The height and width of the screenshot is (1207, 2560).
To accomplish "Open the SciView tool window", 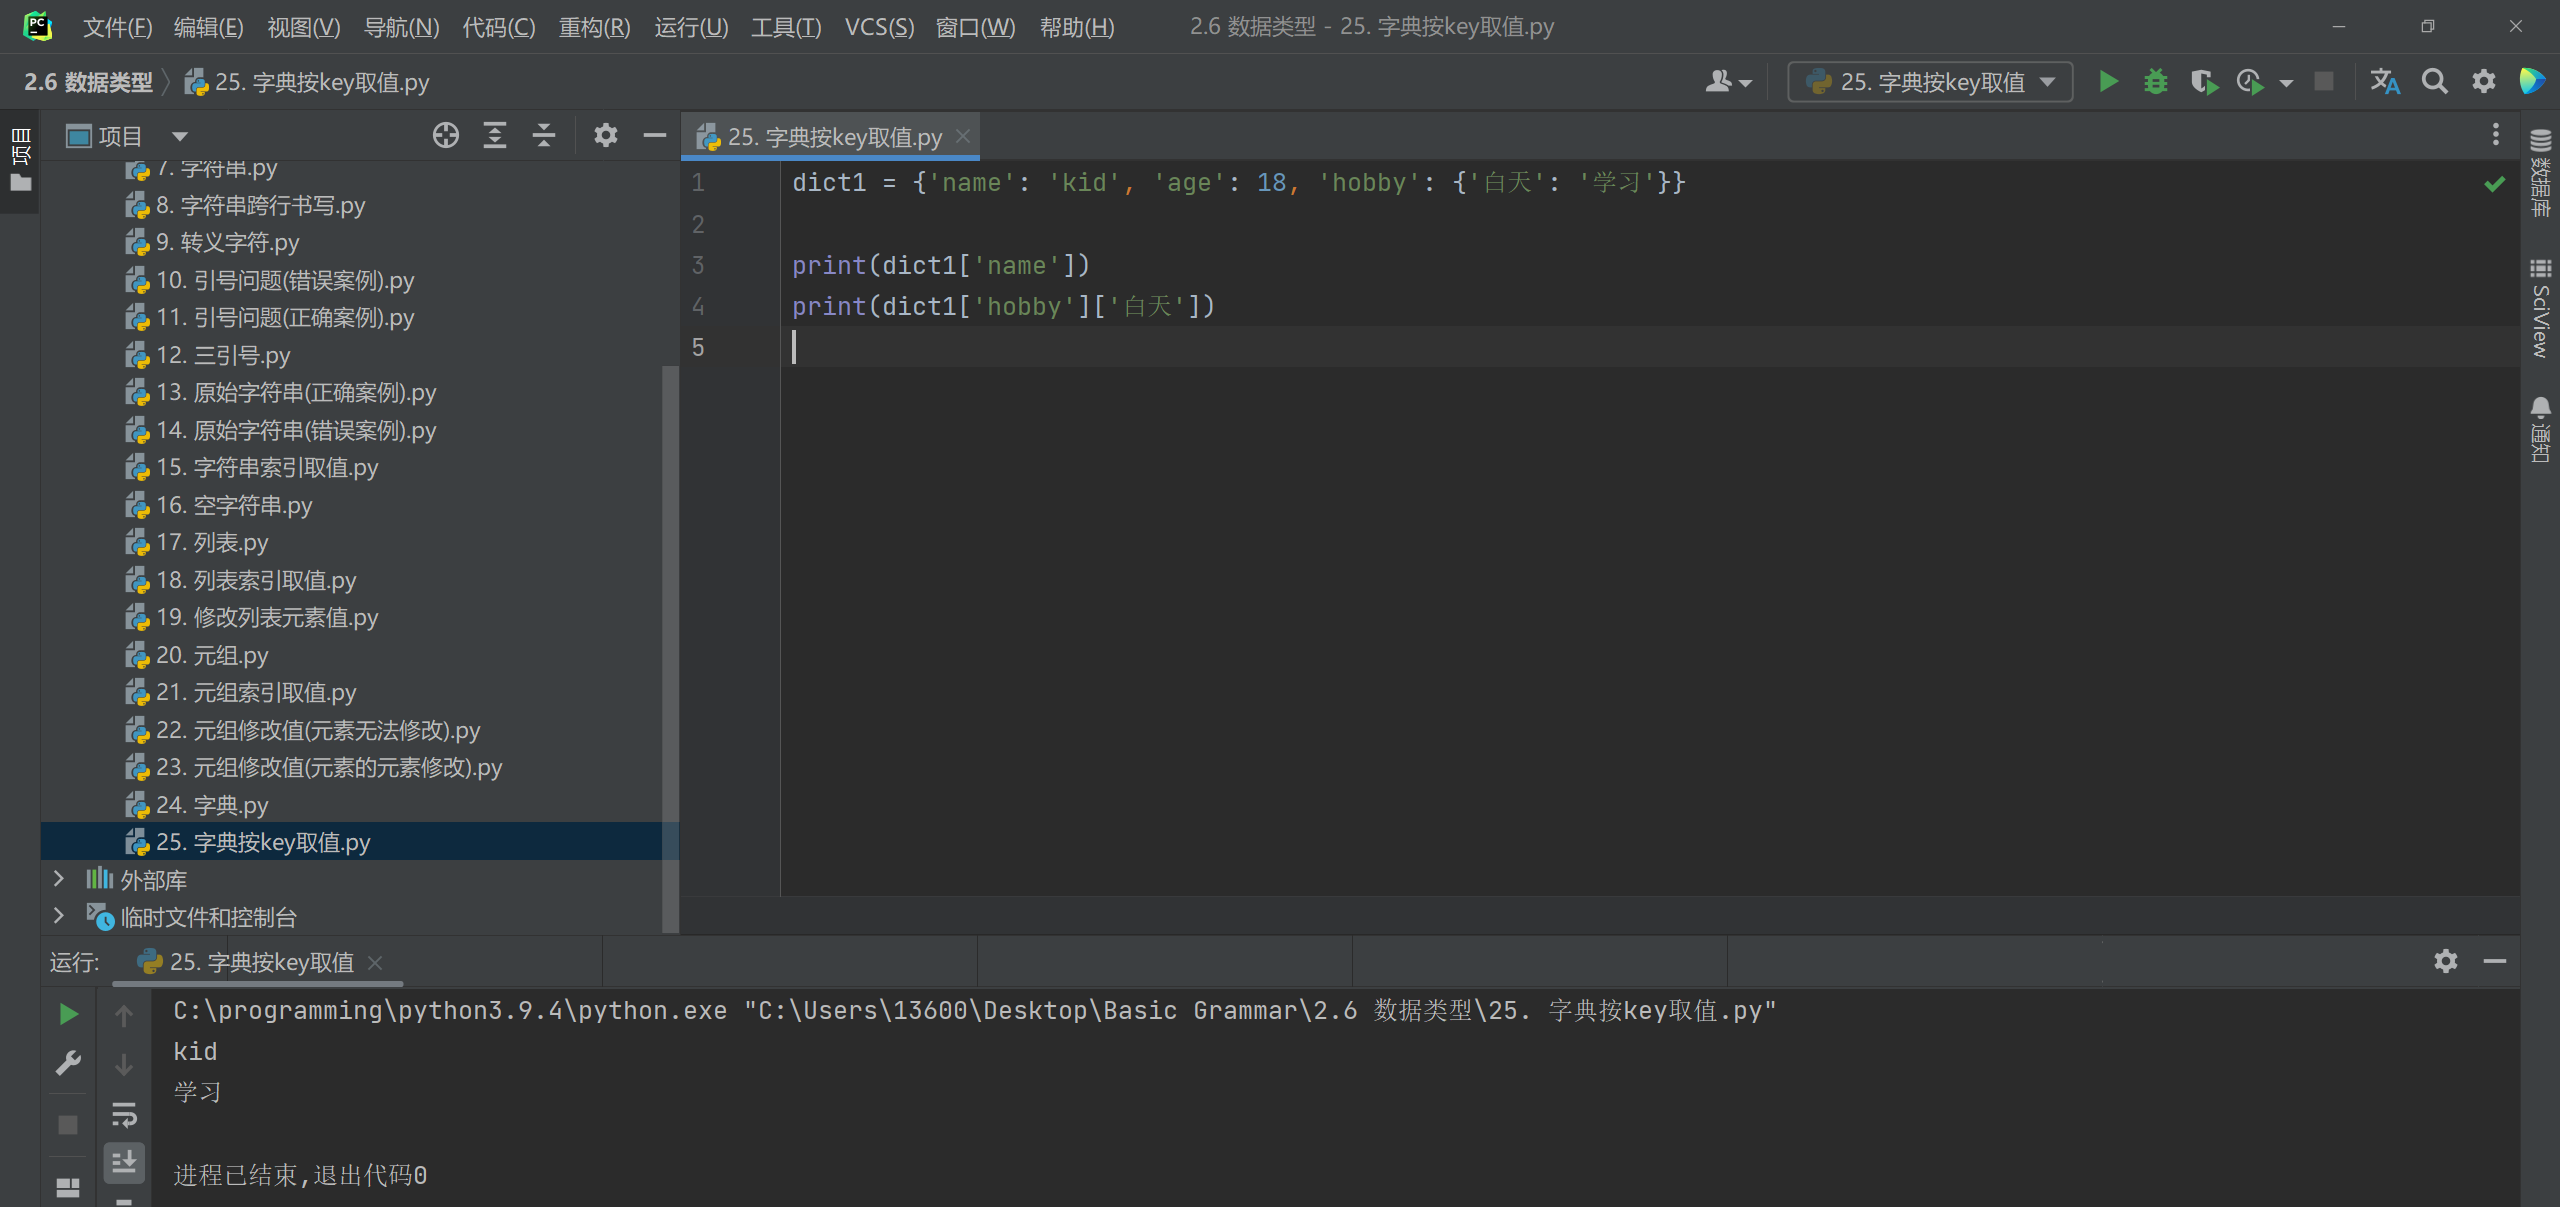I will (x=2540, y=308).
